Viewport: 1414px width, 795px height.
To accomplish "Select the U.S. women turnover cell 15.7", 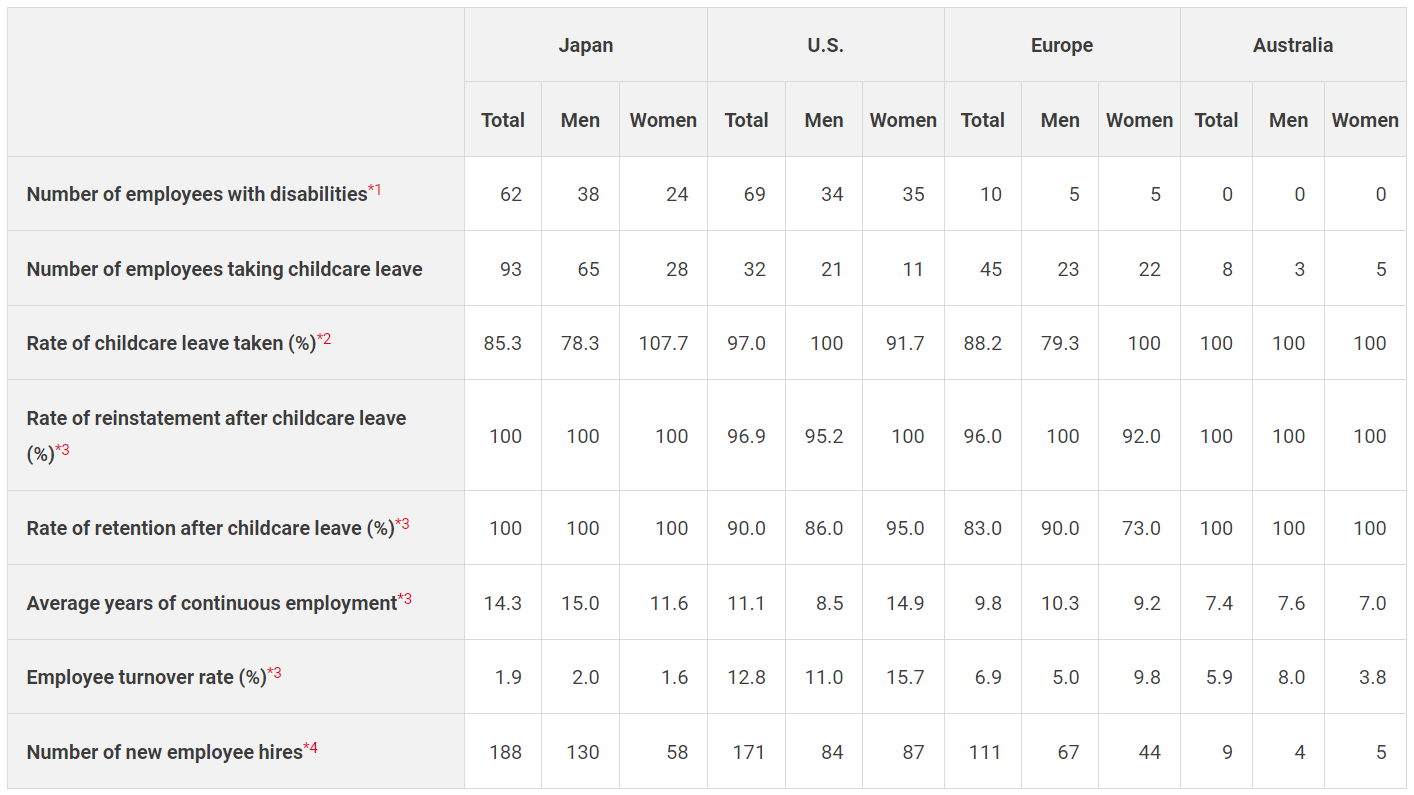I will click(x=904, y=677).
